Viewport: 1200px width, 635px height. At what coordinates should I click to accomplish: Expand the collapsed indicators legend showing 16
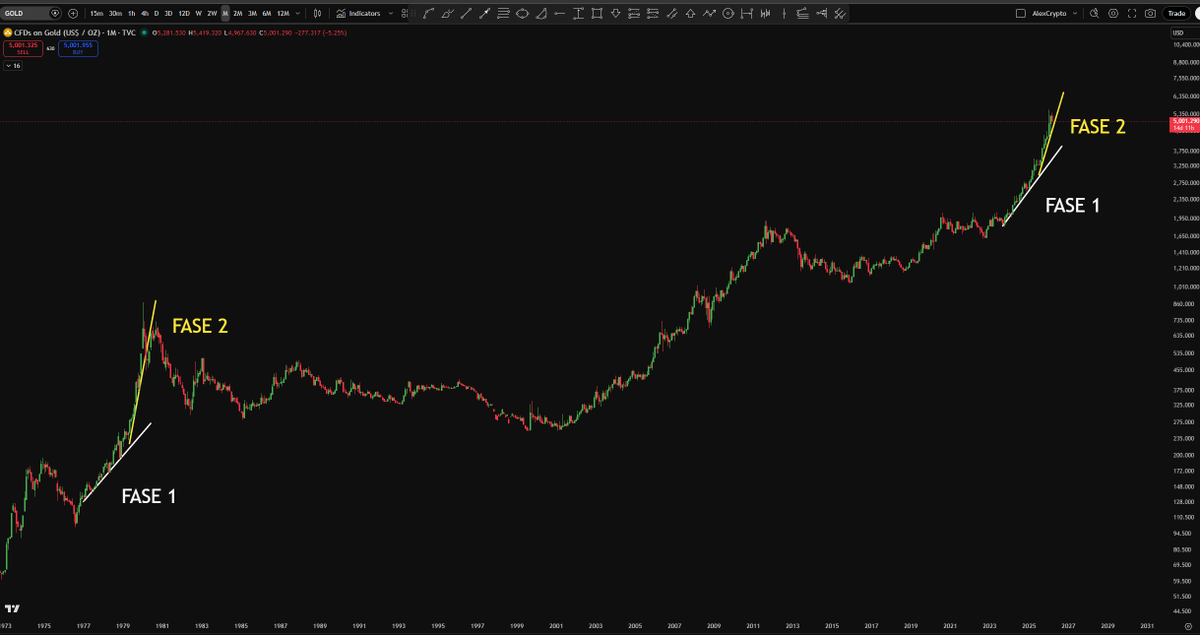(x=13, y=66)
